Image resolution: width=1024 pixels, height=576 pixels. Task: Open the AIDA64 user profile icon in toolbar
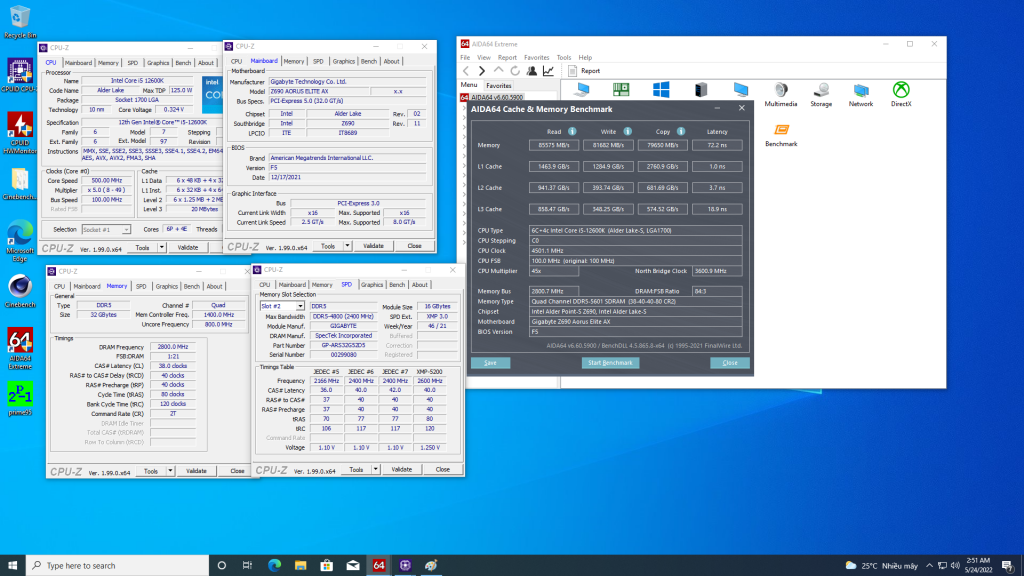click(x=532, y=71)
